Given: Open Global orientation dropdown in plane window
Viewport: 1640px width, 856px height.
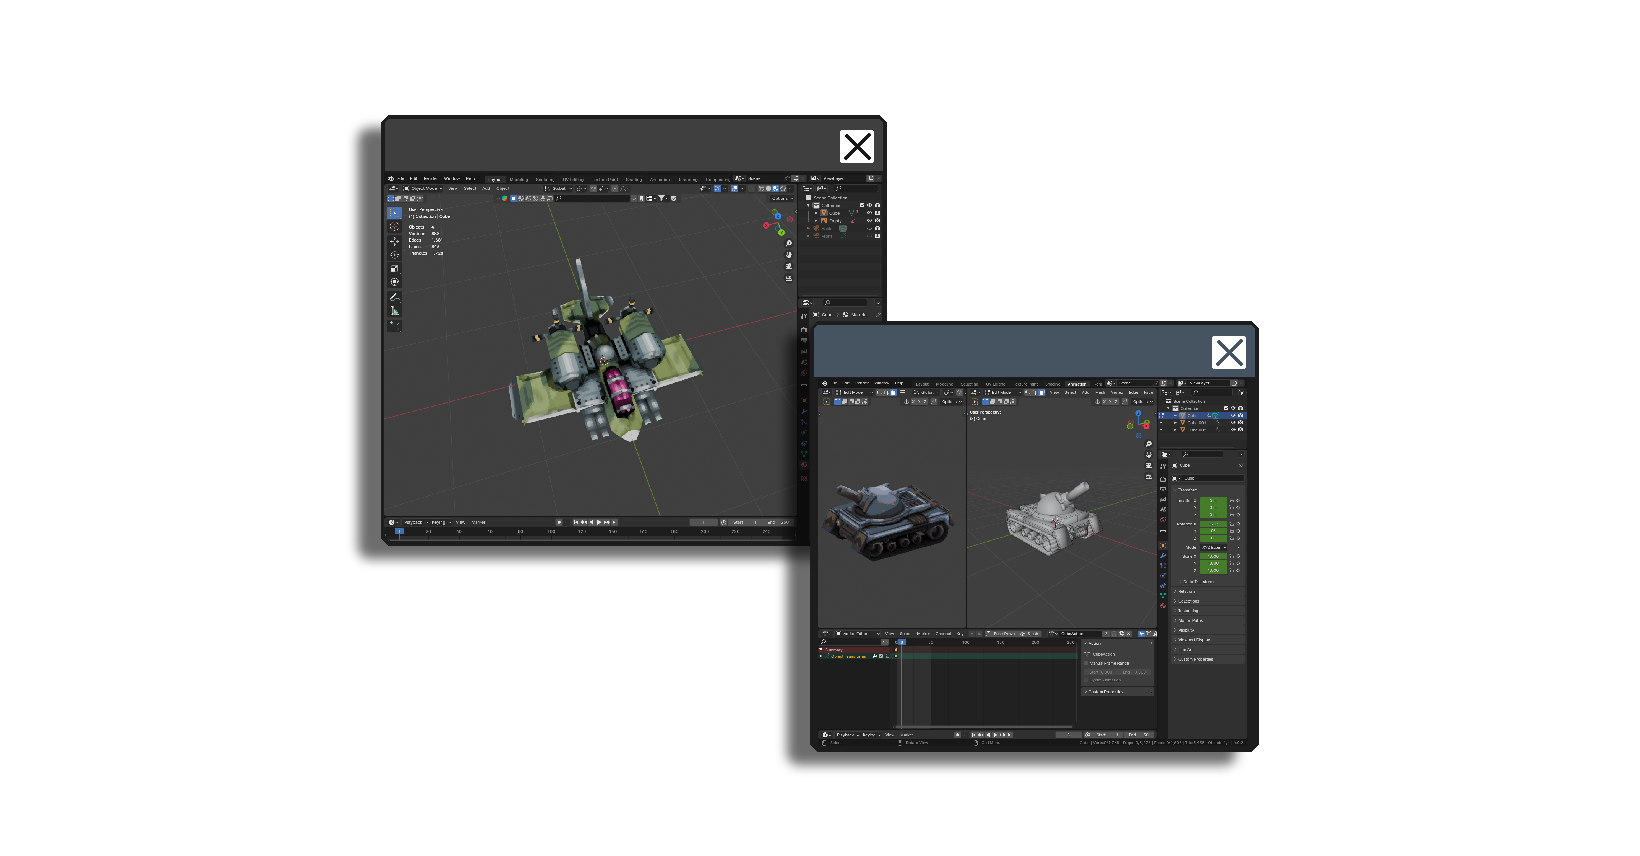Looking at the screenshot, I should tap(559, 189).
